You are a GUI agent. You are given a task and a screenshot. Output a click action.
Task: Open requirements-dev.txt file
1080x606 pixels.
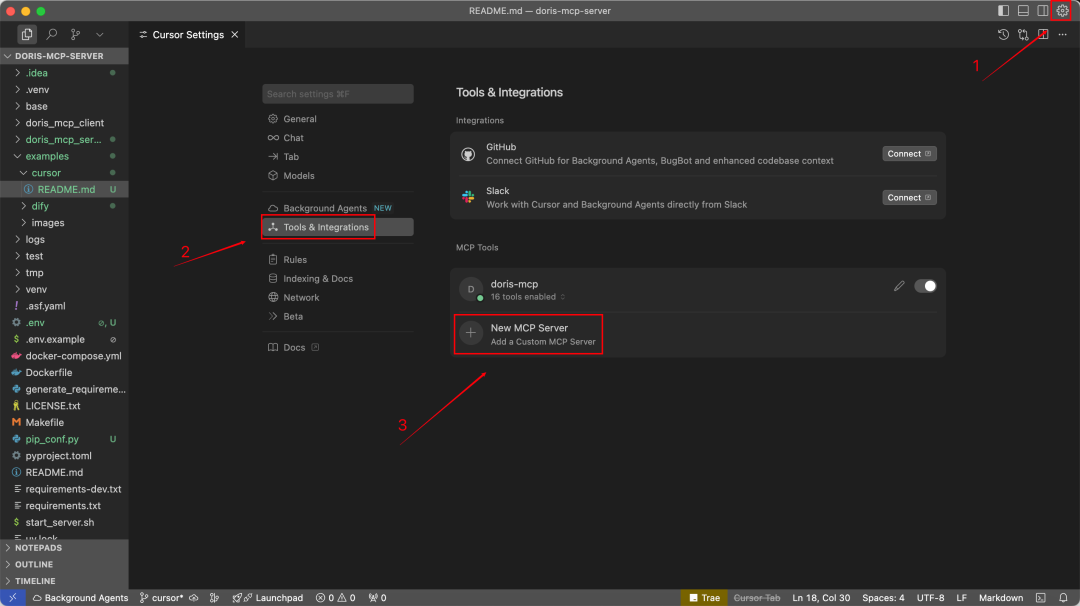64,489
